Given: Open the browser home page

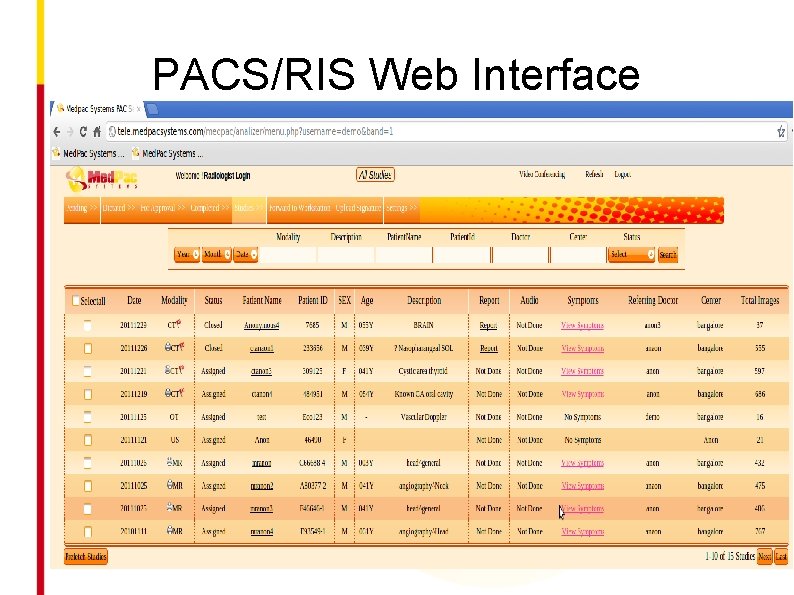Looking at the screenshot, I should [x=97, y=132].
